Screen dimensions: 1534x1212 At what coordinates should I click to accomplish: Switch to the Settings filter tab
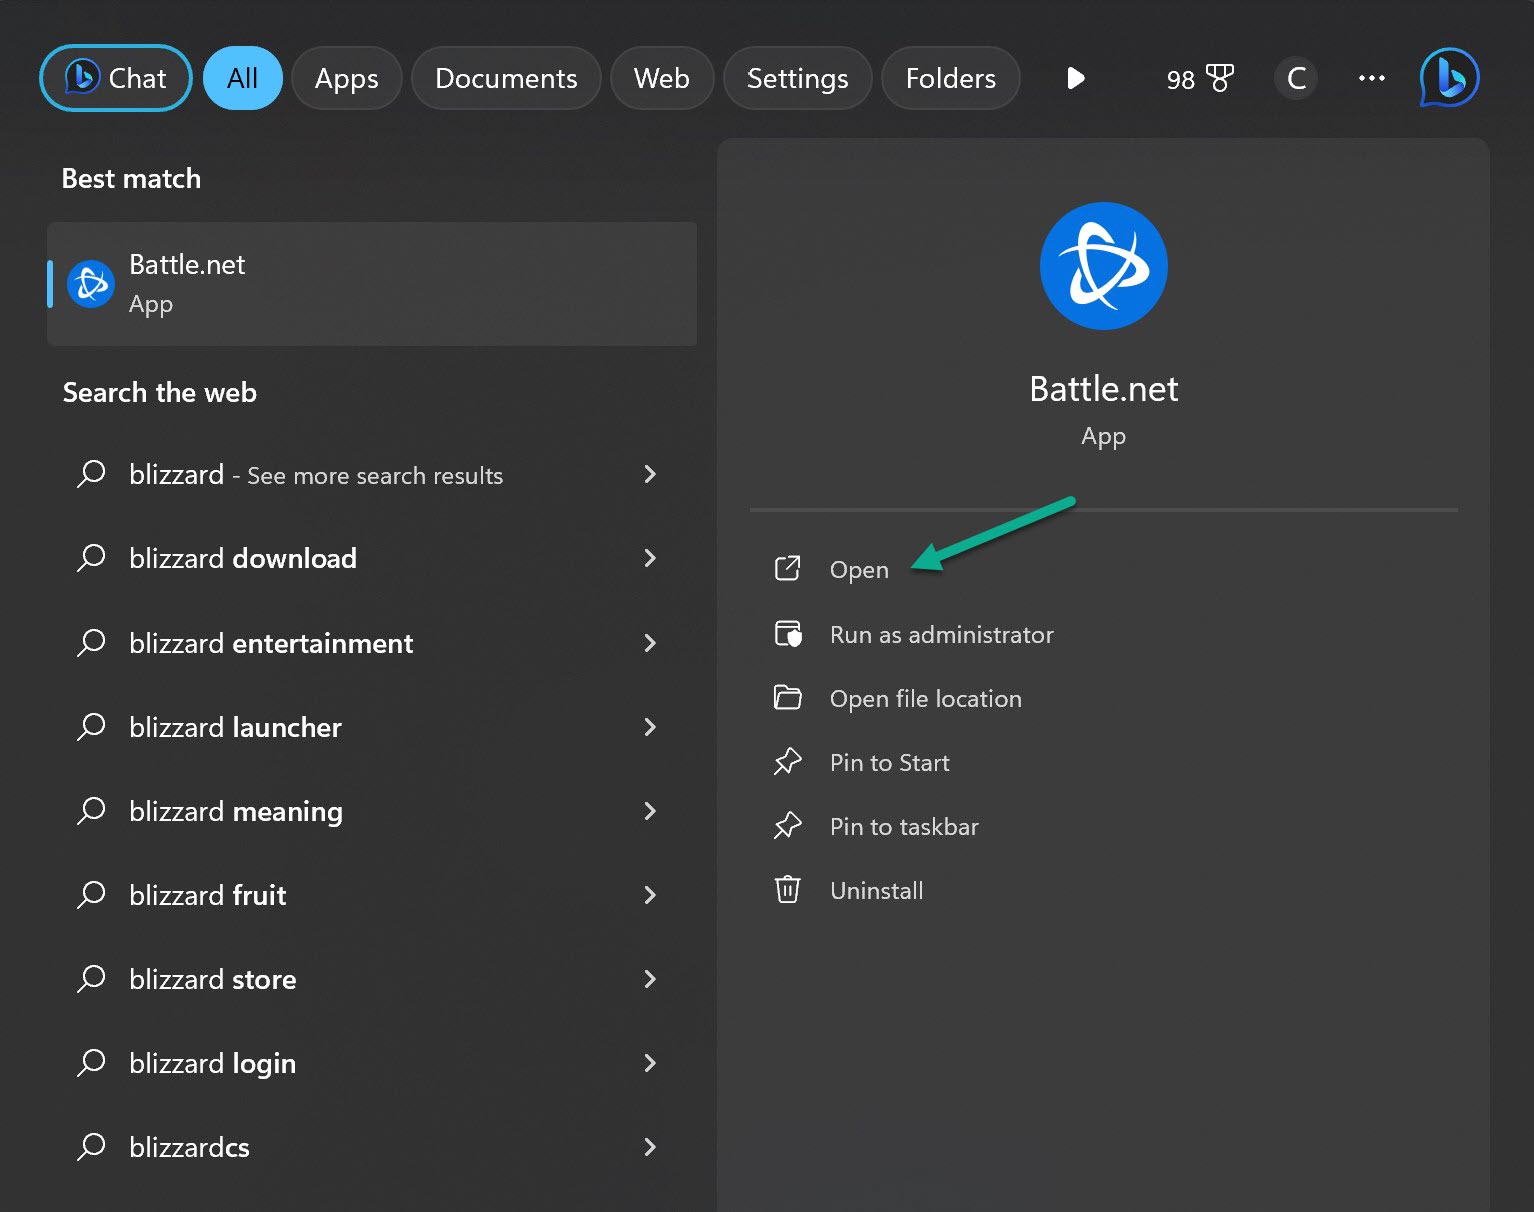797,78
